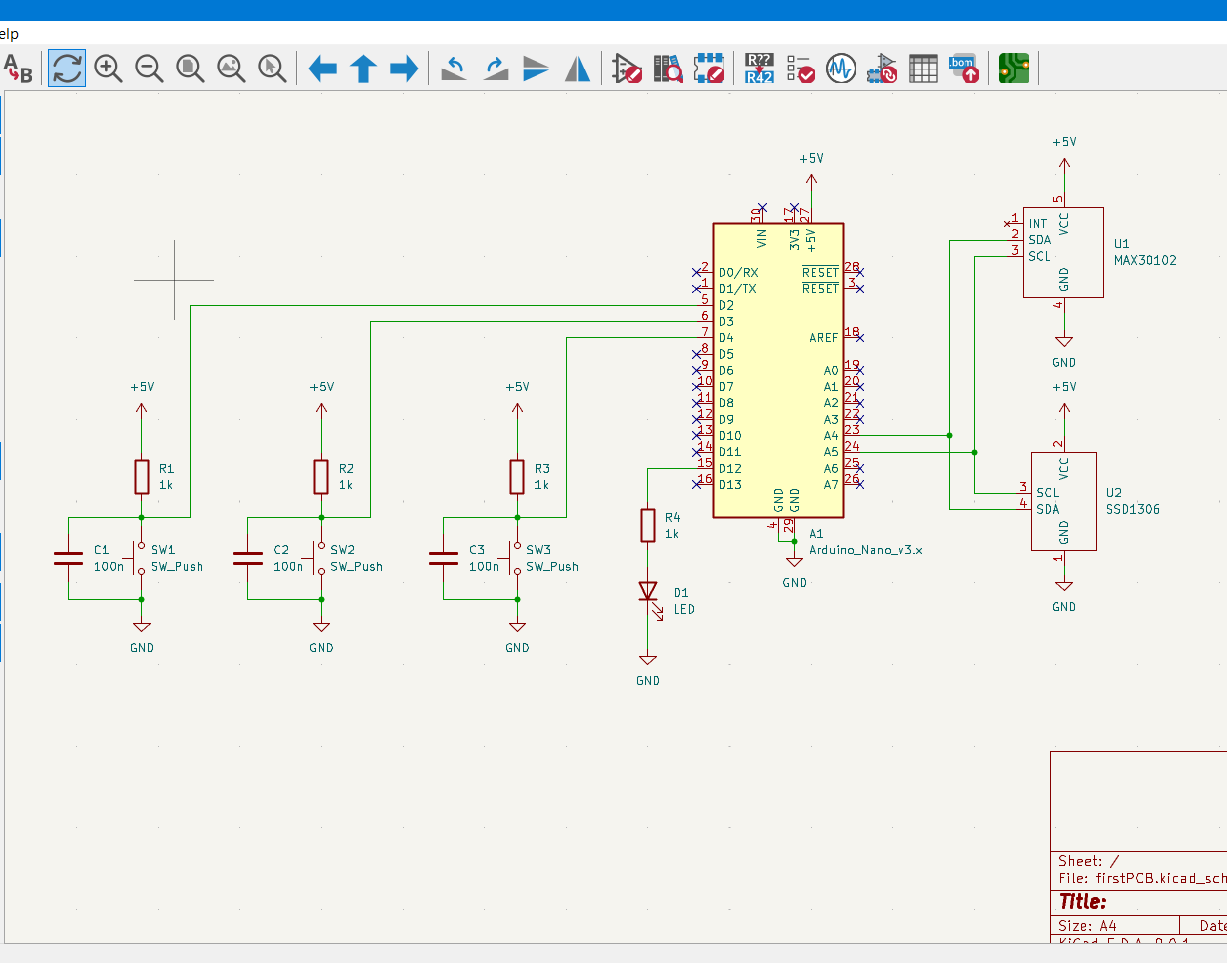Image resolution: width=1227 pixels, height=963 pixels.
Task: Open the Footprint Editor
Action: click(709, 69)
